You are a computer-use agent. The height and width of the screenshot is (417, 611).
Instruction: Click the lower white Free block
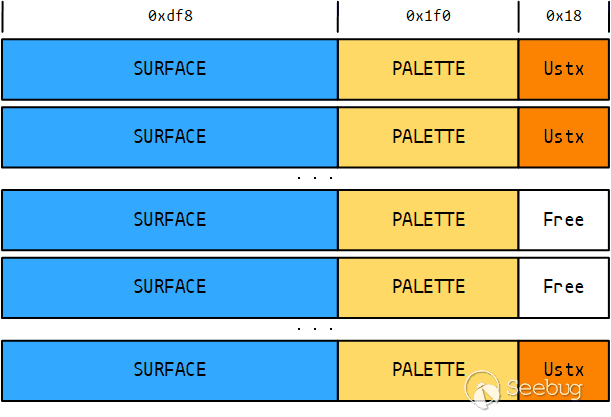(563, 287)
